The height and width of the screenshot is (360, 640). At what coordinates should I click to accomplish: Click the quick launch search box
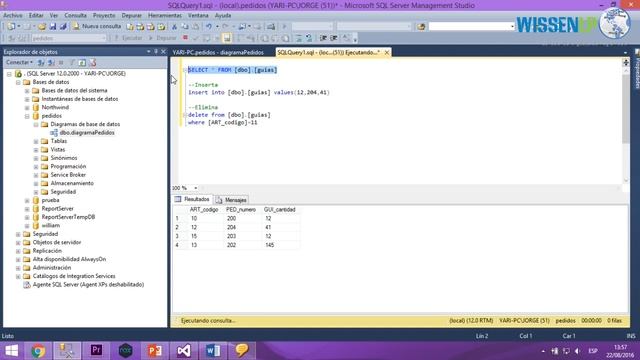click(471, 27)
